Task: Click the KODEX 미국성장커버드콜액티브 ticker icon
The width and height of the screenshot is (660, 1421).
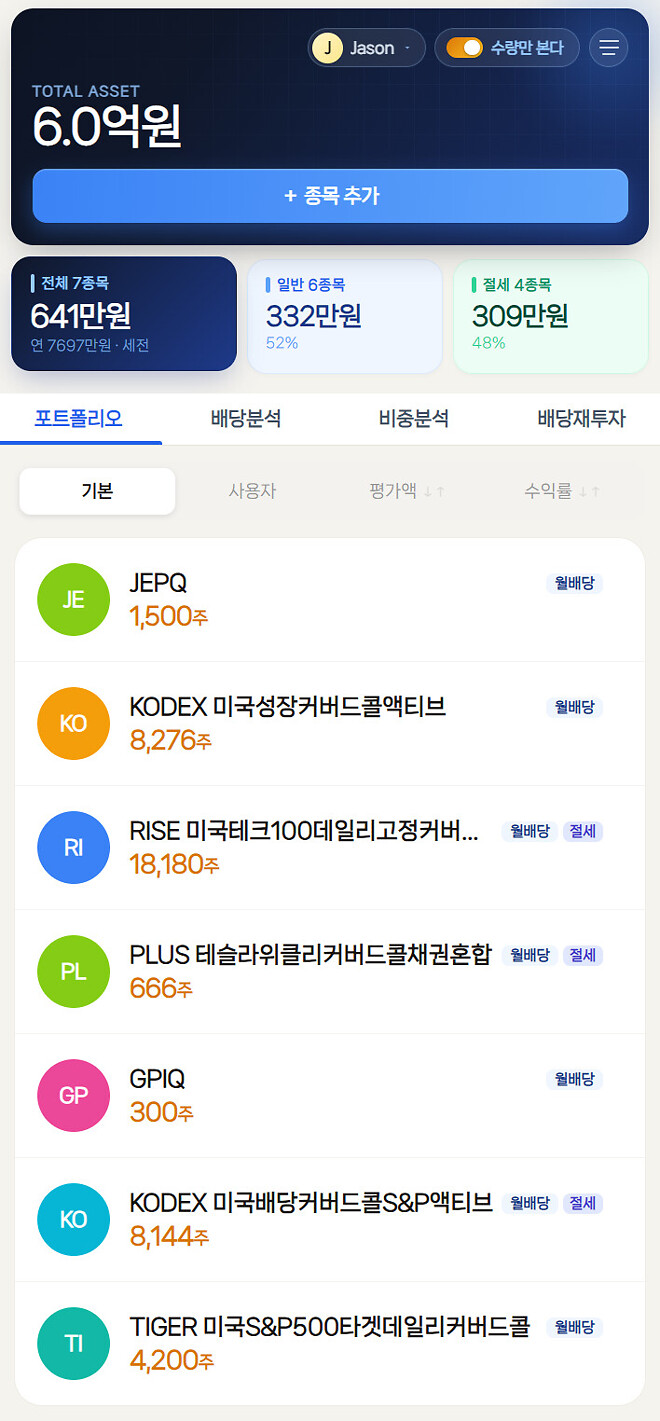Action: pos(72,723)
